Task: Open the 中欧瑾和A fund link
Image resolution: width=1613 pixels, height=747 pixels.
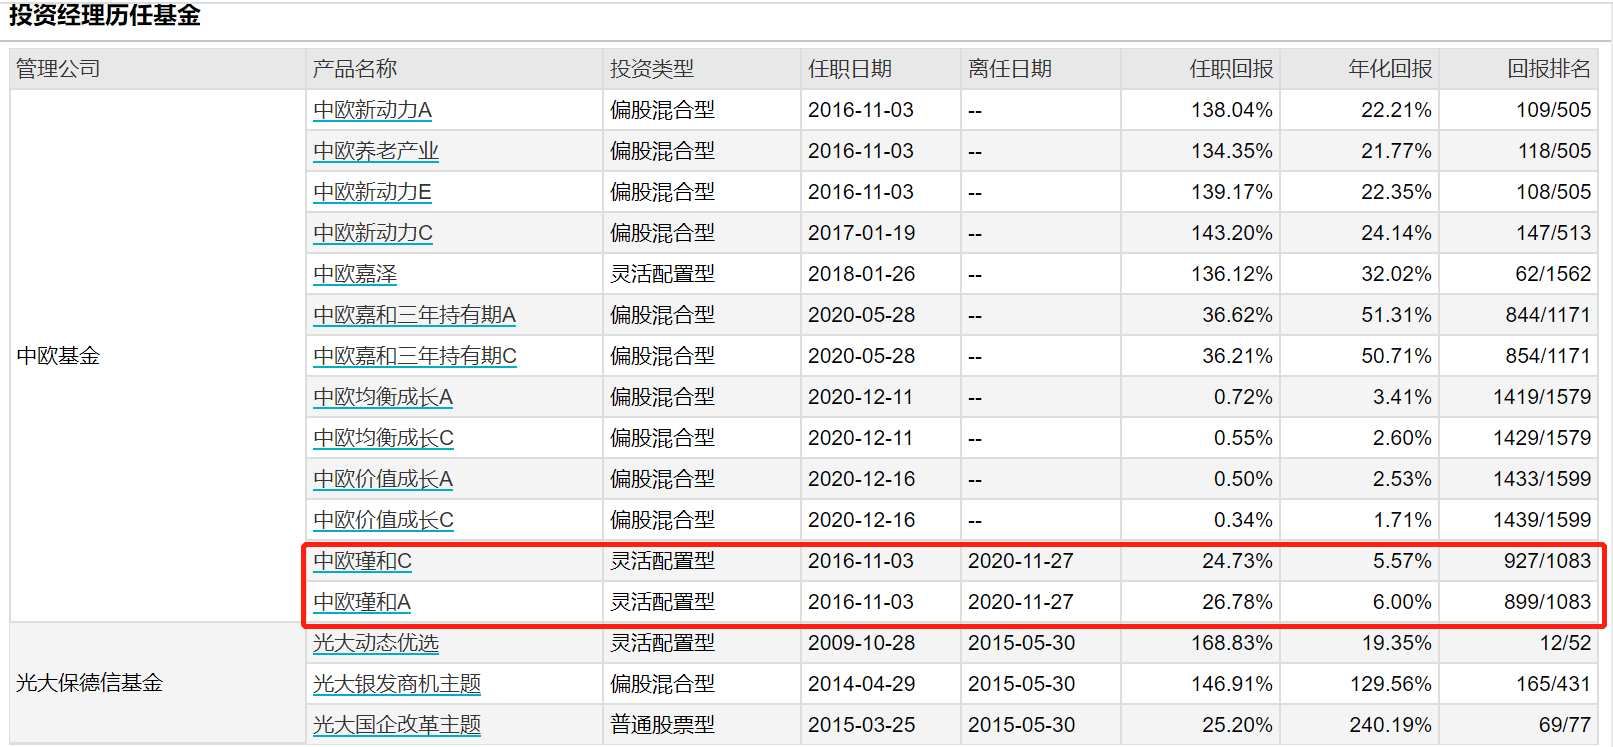Action: click(362, 602)
